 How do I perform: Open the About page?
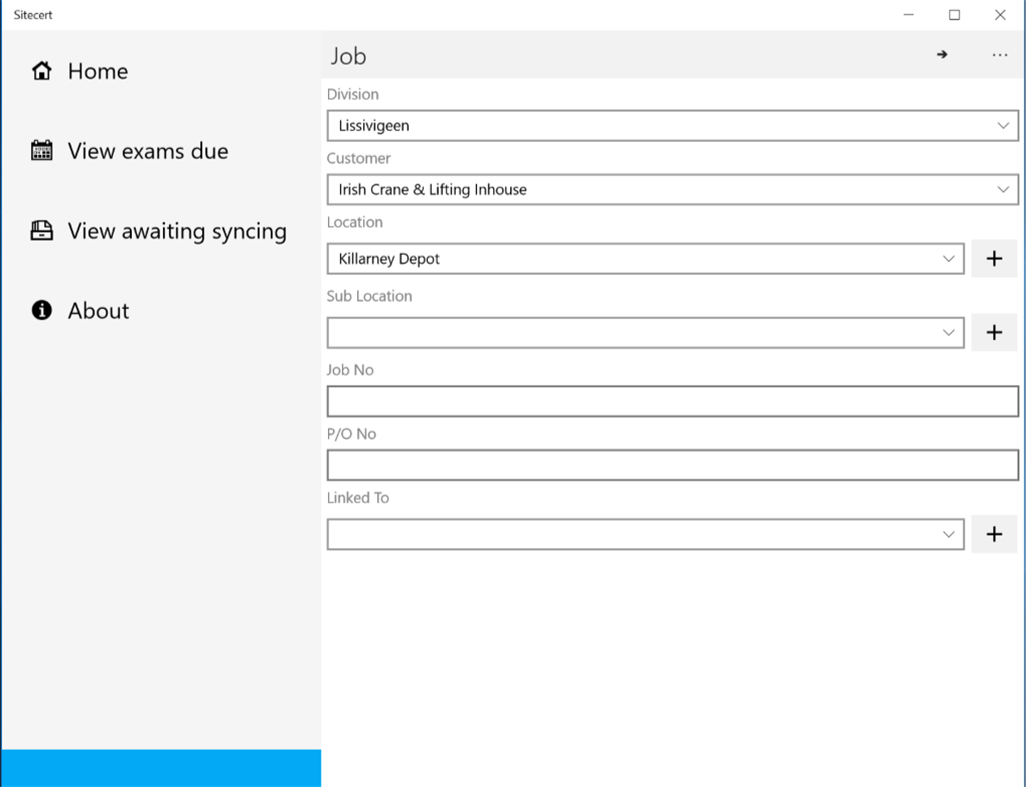point(97,311)
